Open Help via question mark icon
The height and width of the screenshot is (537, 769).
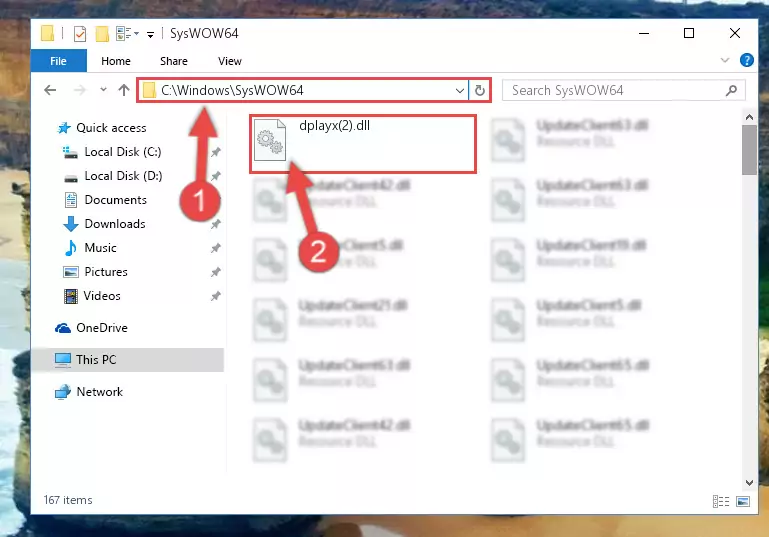click(746, 60)
